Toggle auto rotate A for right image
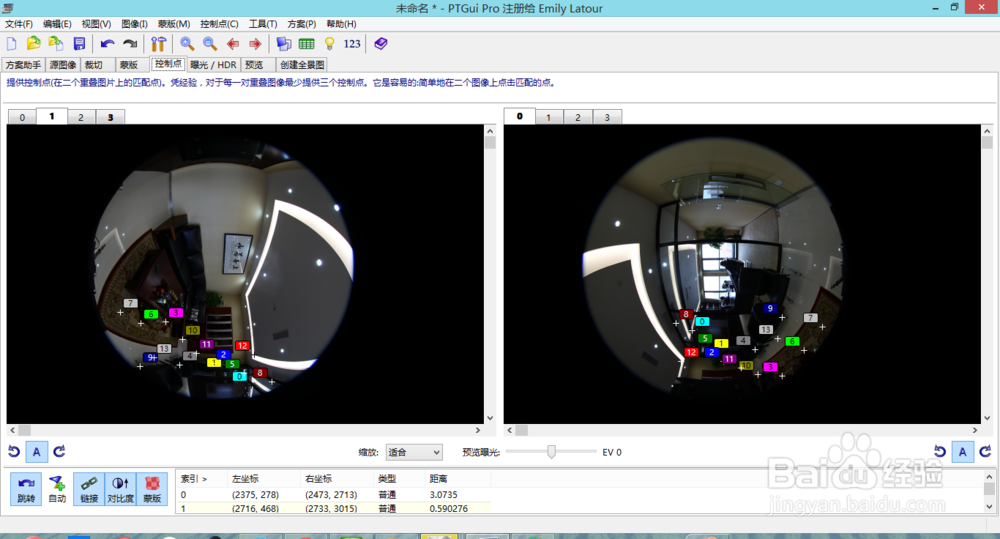 tap(962, 452)
